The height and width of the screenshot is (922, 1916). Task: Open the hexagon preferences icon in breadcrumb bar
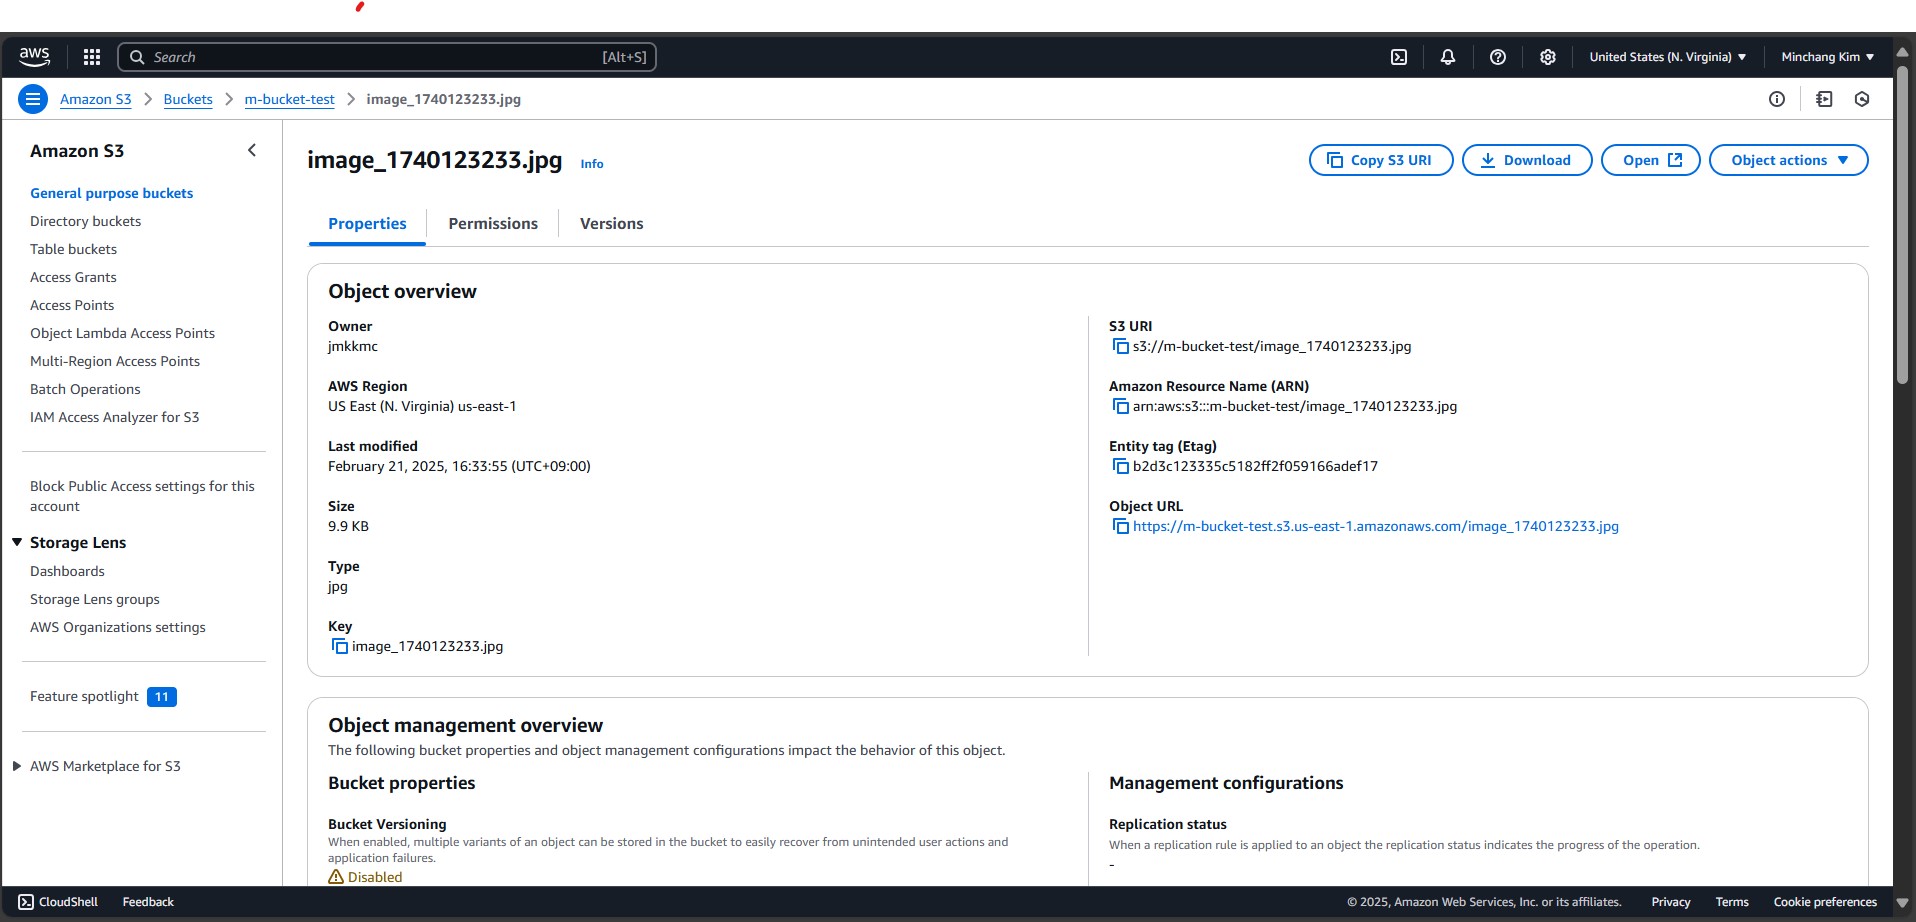[x=1862, y=99]
